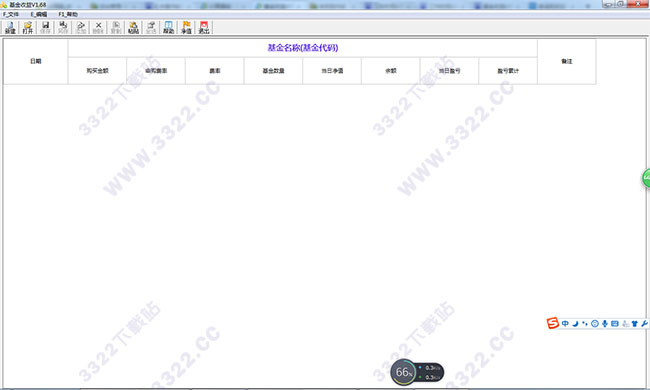Toggle Sogou punctuation mode icon
The height and width of the screenshot is (390, 650).
[585, 324]
